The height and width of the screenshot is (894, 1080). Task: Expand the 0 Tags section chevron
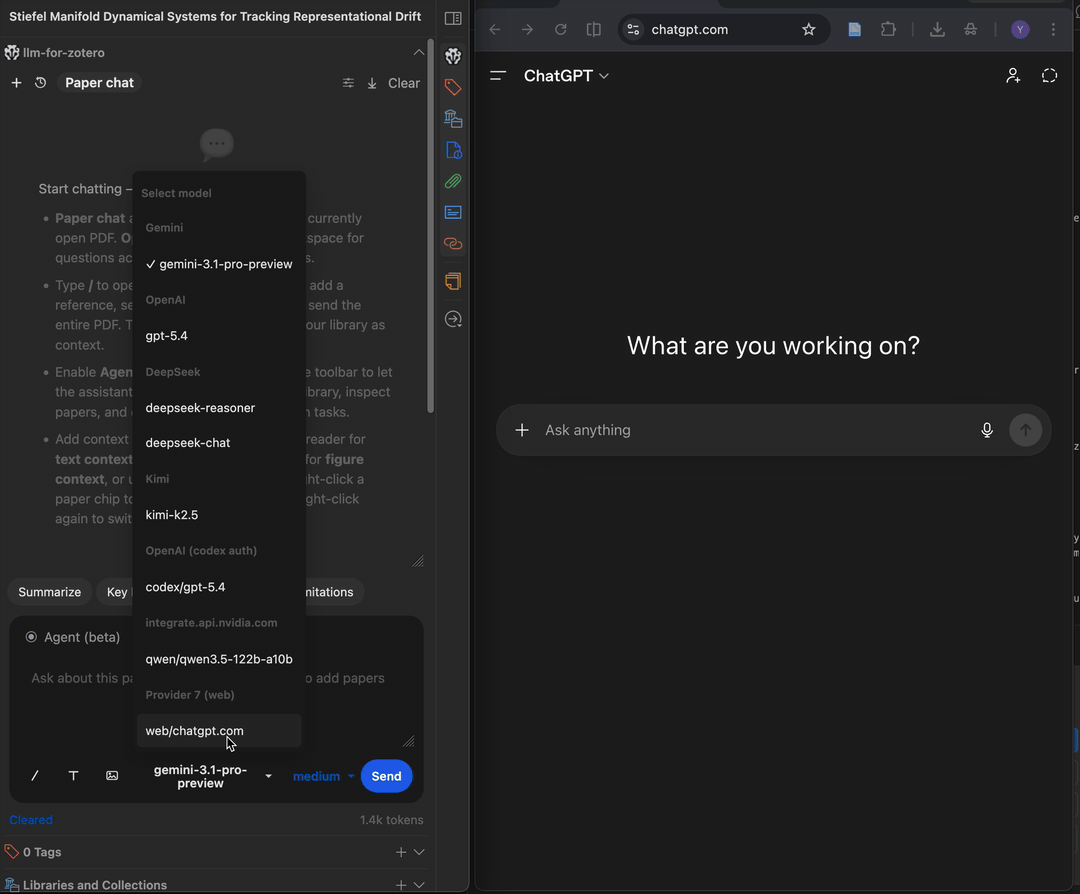[x=419, y=852]
